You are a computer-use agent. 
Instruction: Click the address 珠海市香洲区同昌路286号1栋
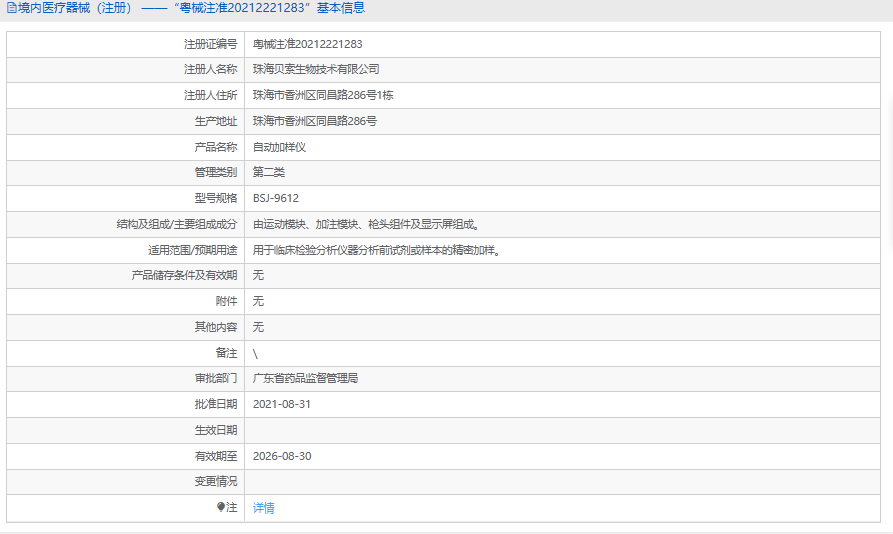[x=323, y=95]
